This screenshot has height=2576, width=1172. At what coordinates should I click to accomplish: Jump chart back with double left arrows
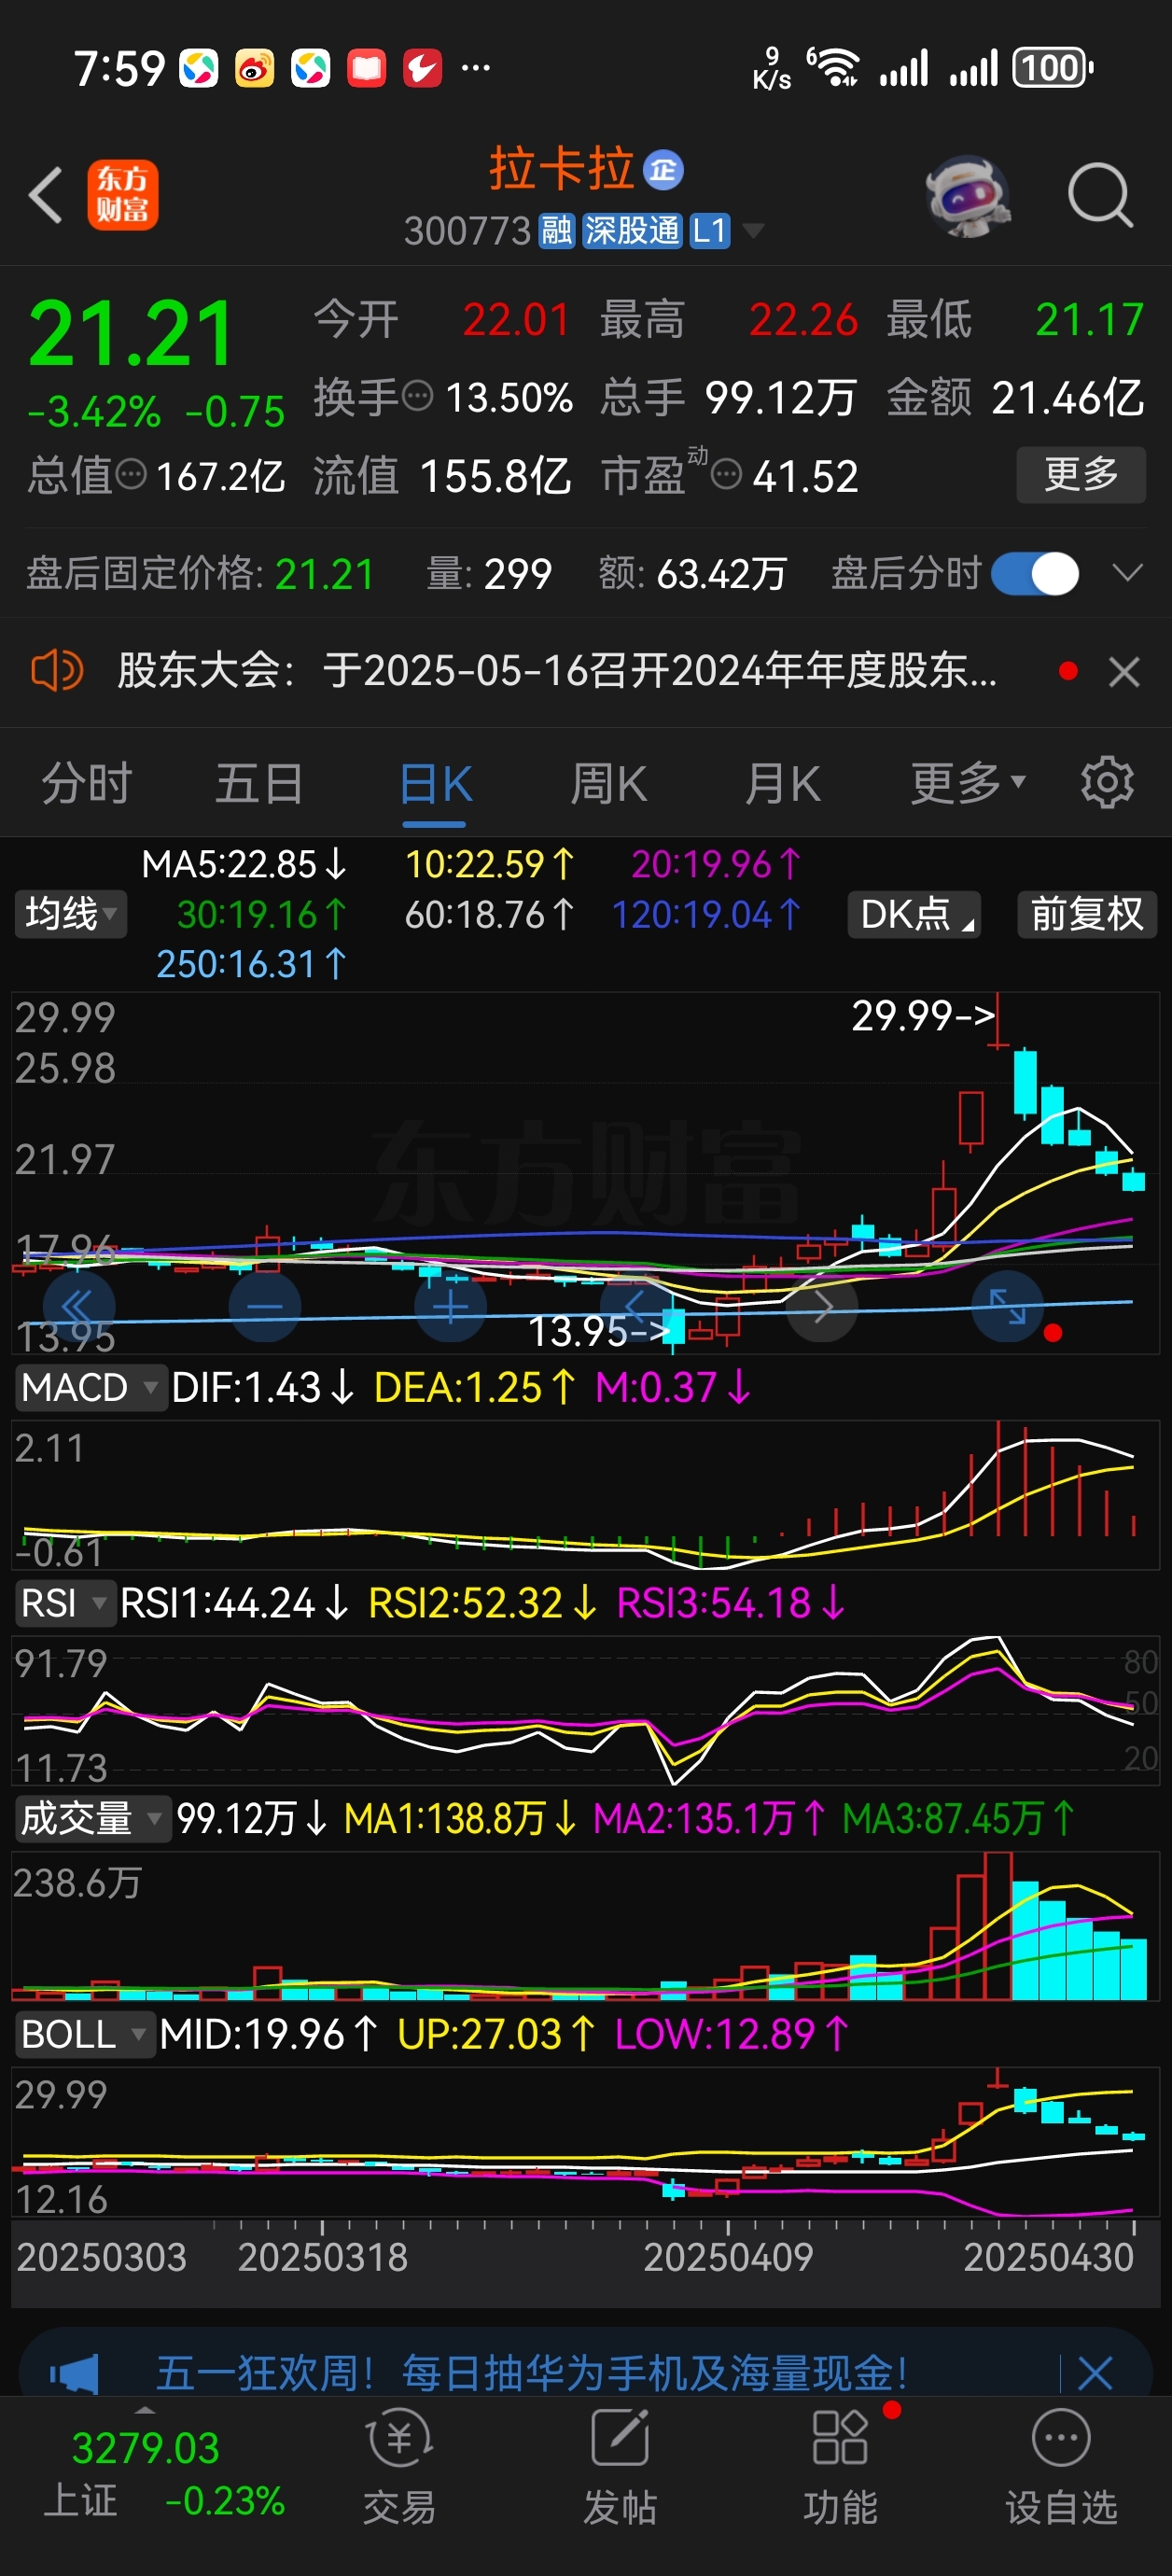point(79,1306)
